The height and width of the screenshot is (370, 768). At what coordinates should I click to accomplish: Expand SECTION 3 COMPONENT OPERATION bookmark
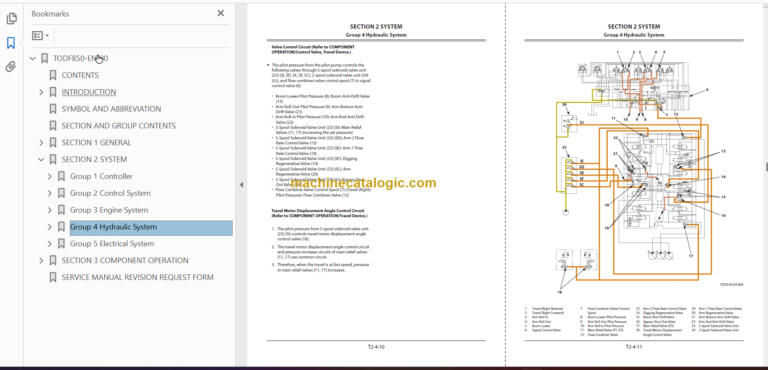pyautogui.click(x=41, y=261)
